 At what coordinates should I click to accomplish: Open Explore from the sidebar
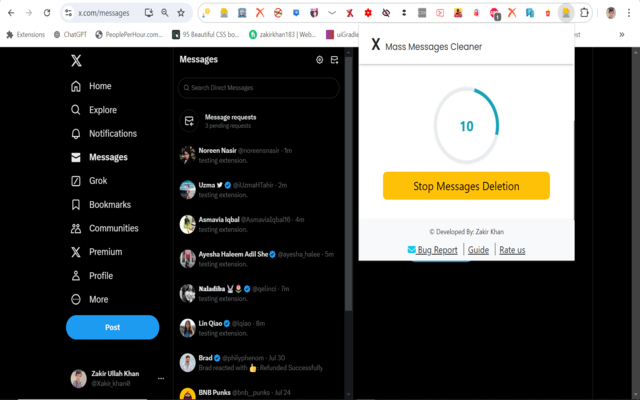pyautogui.click(x=93, y=110)
